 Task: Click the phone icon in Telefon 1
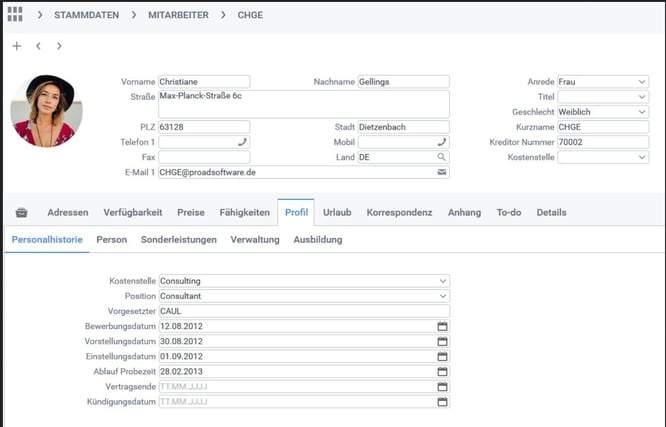pyautogui.click(x=242, y=142)
